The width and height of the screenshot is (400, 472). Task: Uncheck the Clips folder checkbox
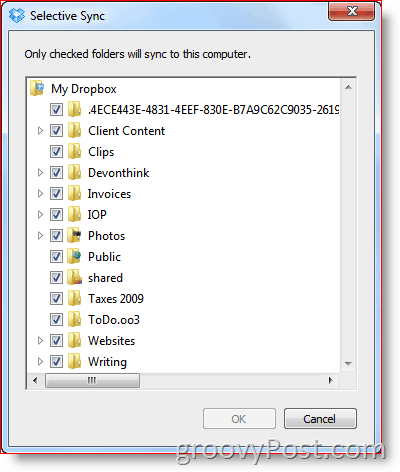tap(56, 152)
